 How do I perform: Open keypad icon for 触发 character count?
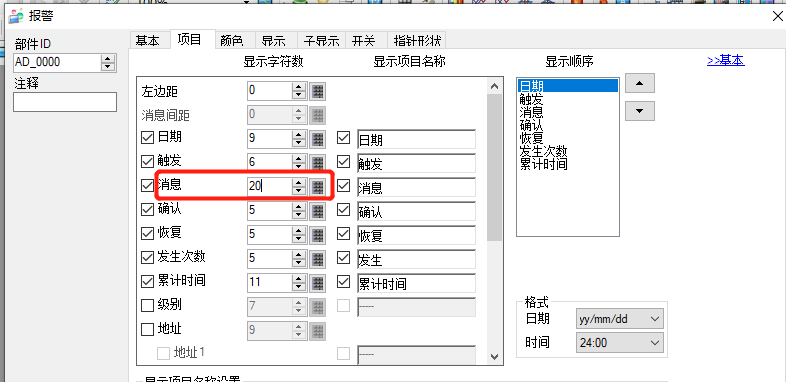[317, 162]
